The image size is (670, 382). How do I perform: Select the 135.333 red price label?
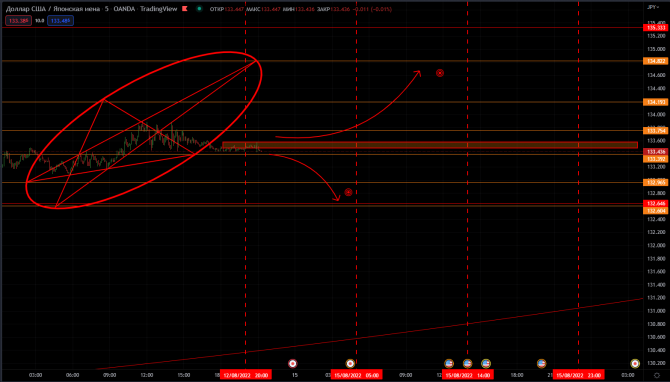point(656,28)
